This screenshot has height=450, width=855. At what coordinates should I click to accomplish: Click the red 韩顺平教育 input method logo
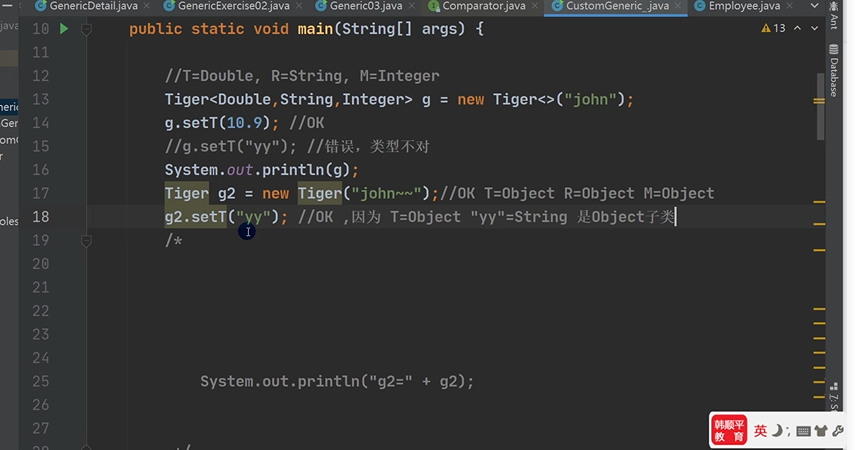pos(729,430)
